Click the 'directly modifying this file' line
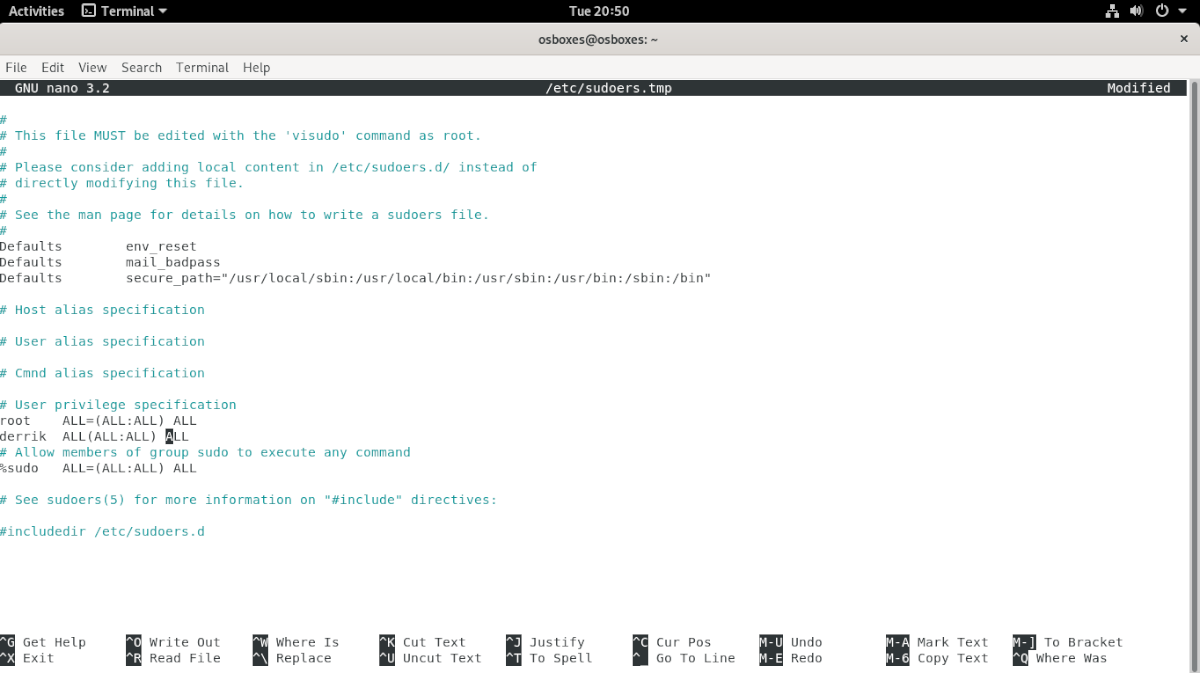The height and width of the screenshot is (673, 1200). (x=122, y=183)
